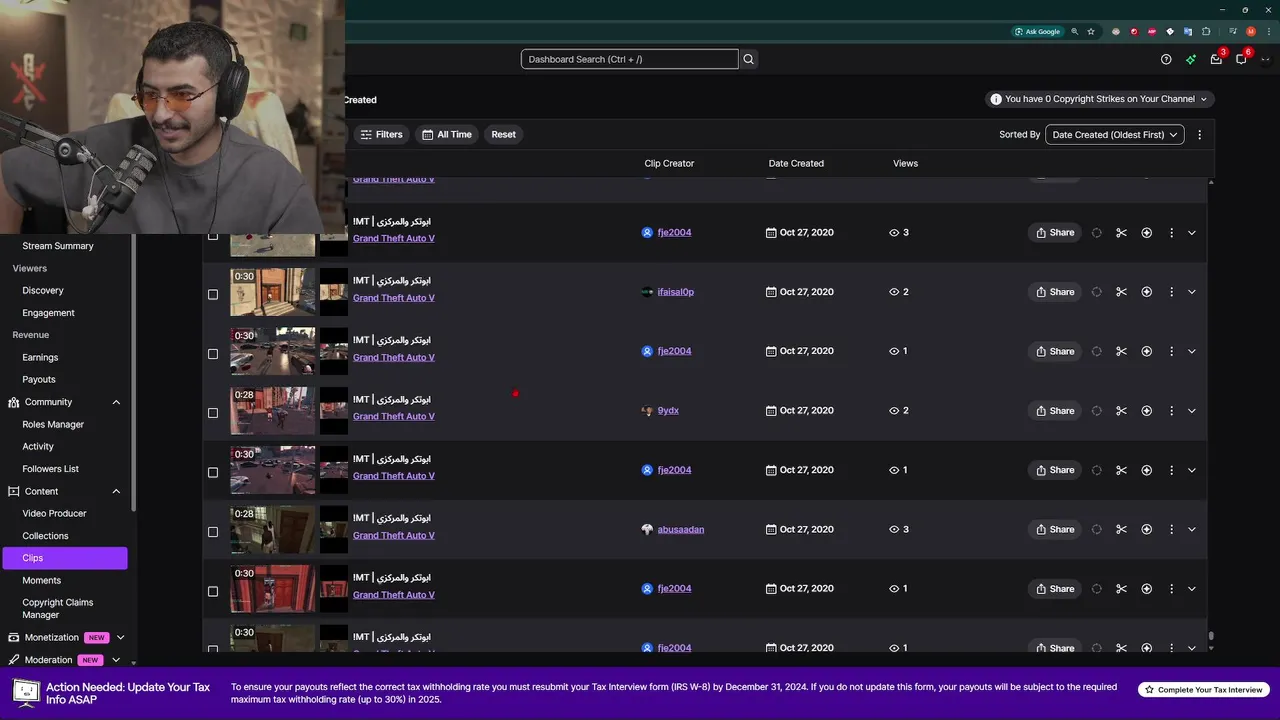The height and width of the screenshot is (720, 1280).
Task: Click Ask Google in the address bar
Action: 1037,31
